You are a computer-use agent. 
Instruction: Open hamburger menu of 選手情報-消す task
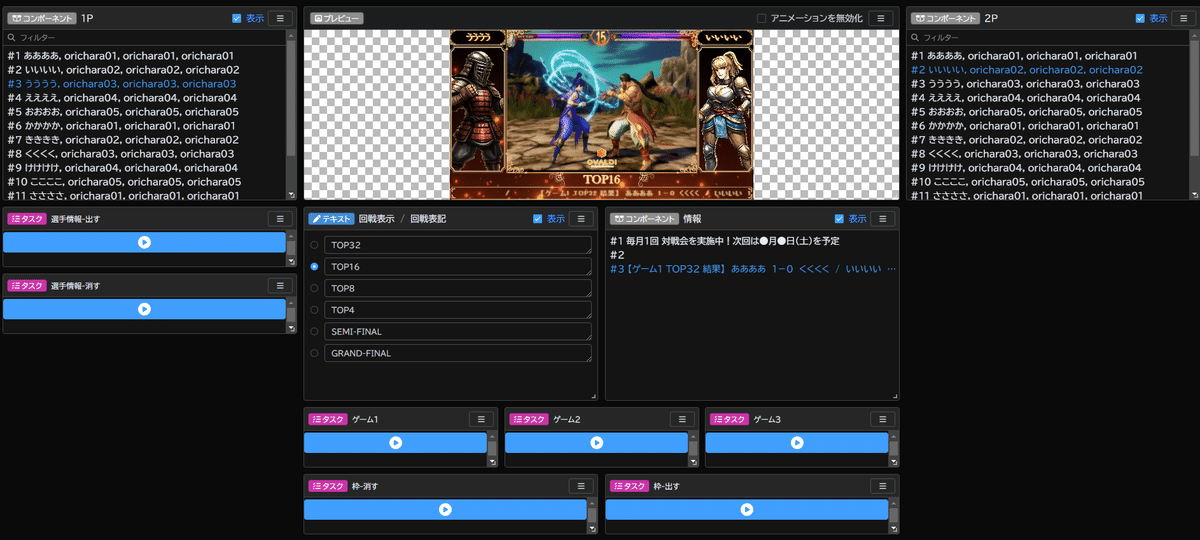(x=282, y=285)
